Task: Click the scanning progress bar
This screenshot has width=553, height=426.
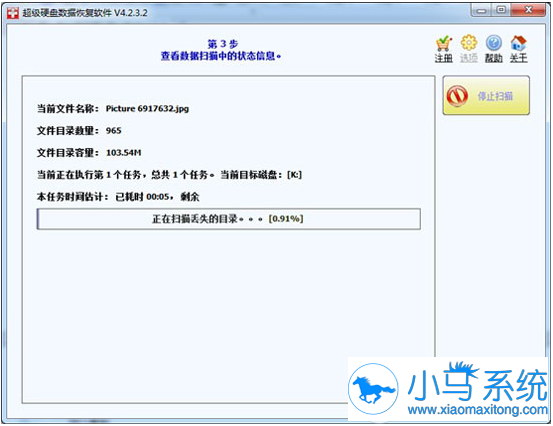Action: [229, 219]
